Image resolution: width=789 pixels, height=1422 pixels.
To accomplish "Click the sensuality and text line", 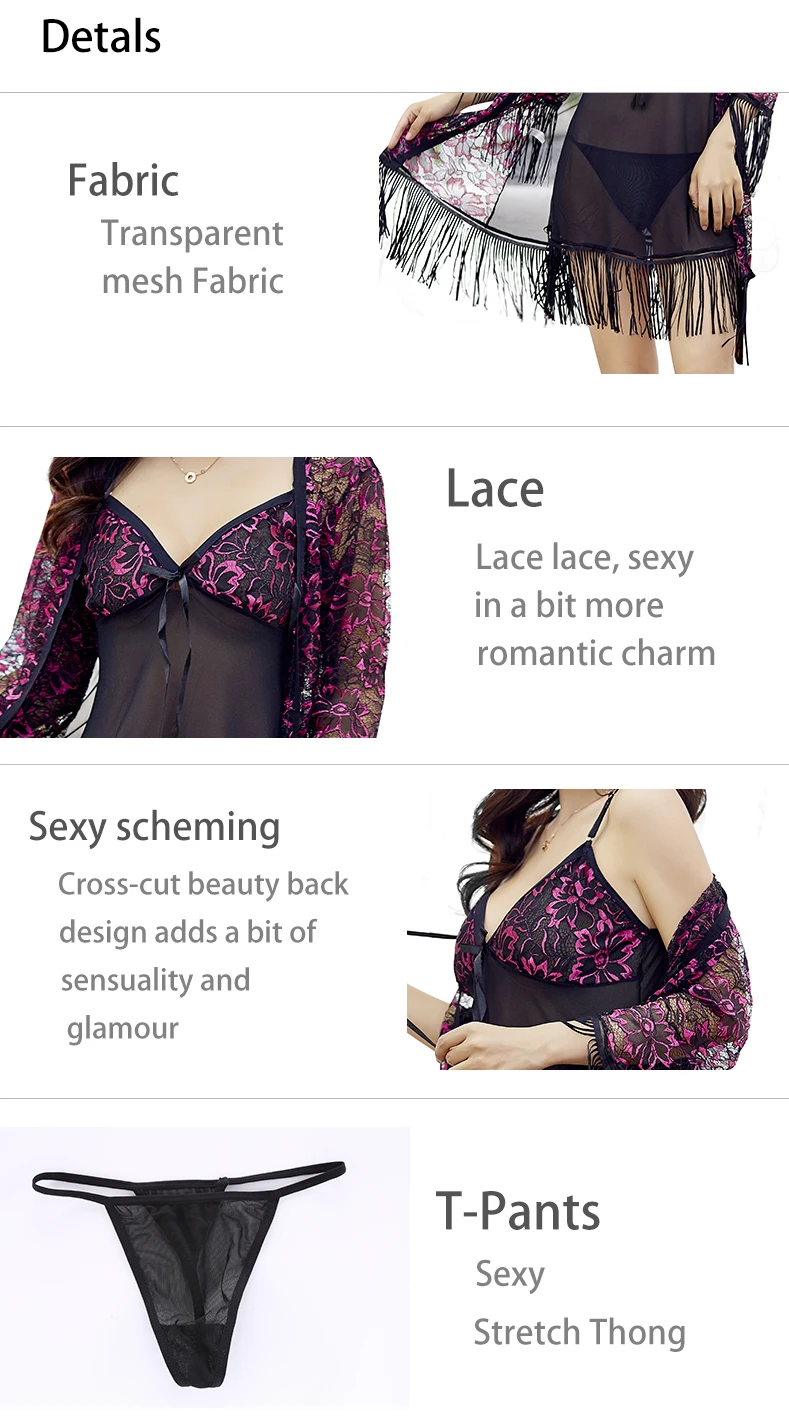I will [x=155, y=980].
